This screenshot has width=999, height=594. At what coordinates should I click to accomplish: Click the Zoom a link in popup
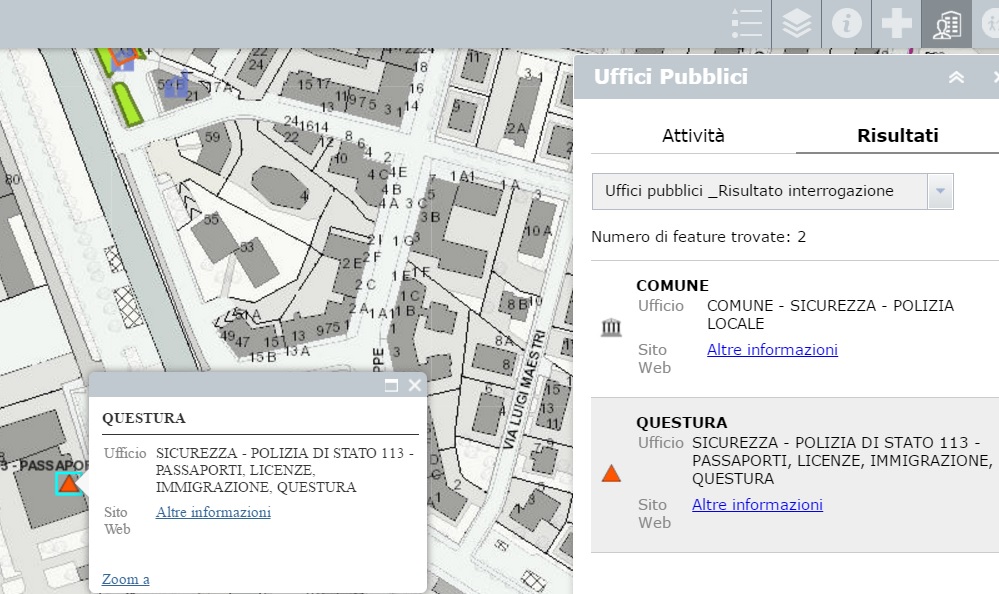click(126, 579)
